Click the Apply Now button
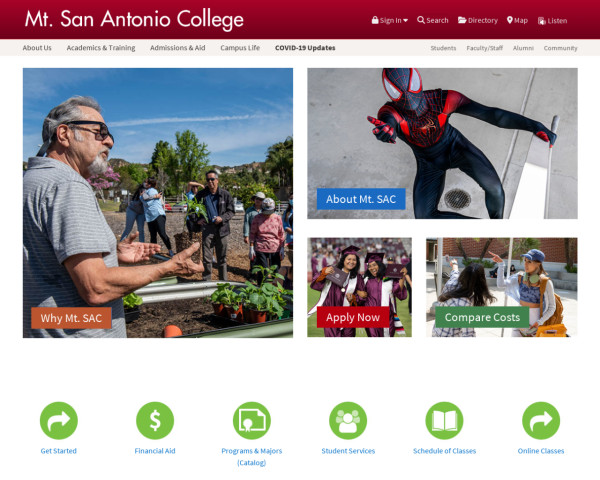 coord(353,317)
